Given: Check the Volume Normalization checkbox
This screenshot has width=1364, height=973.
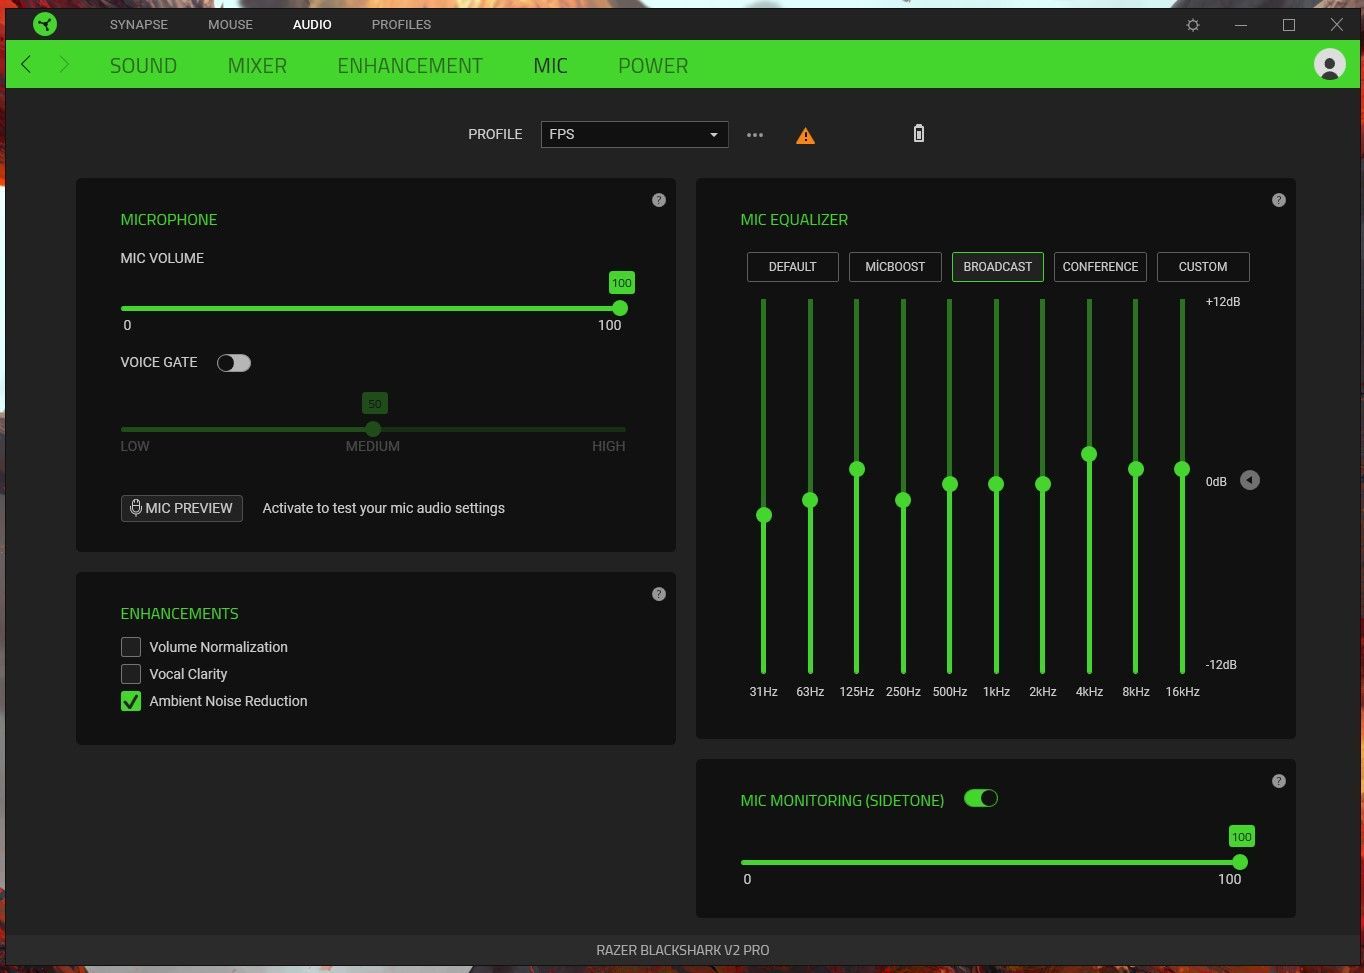Looking at the screenshot, I should (131, 647).
